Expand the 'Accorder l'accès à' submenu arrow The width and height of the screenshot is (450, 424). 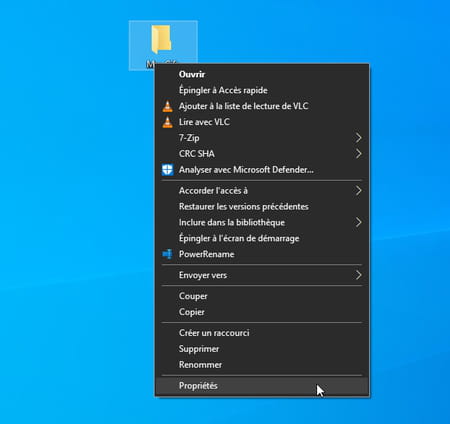click(x=358, y=191)
